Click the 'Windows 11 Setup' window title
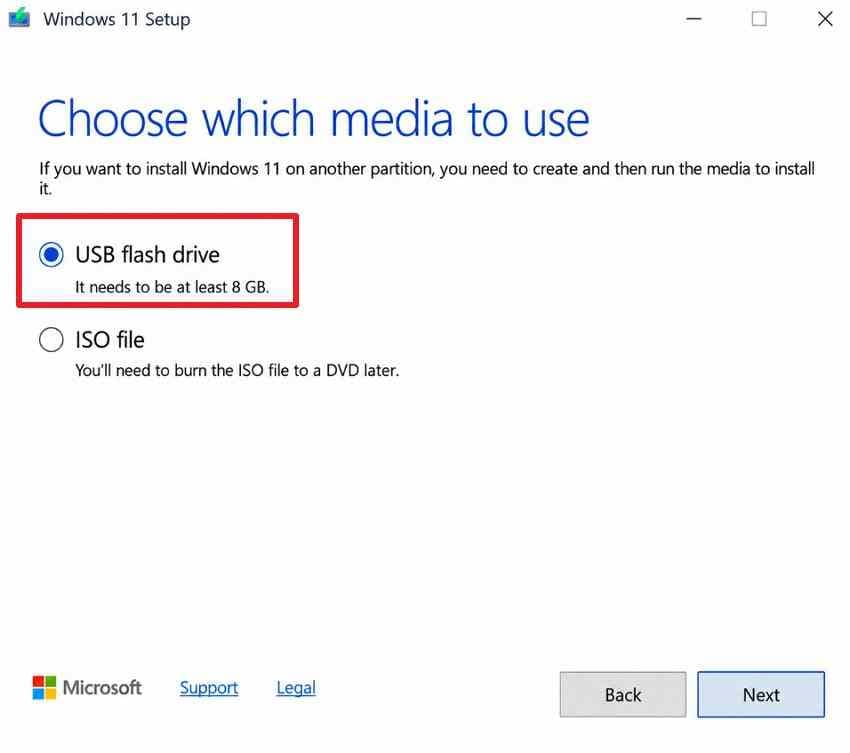Screen dimensions: 850x753 [x=117, y=19]
